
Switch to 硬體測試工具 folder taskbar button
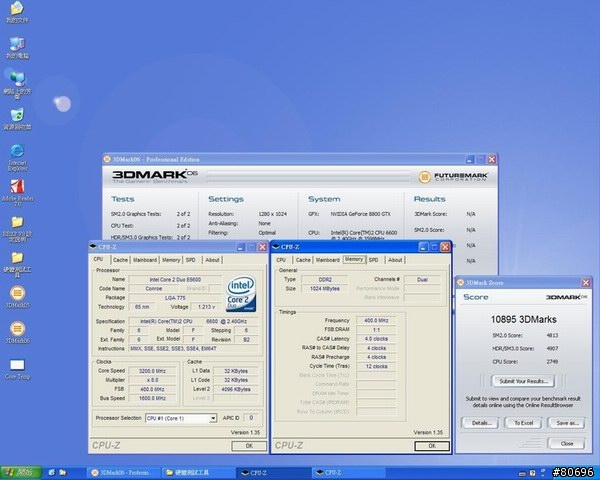pos(197,473)
